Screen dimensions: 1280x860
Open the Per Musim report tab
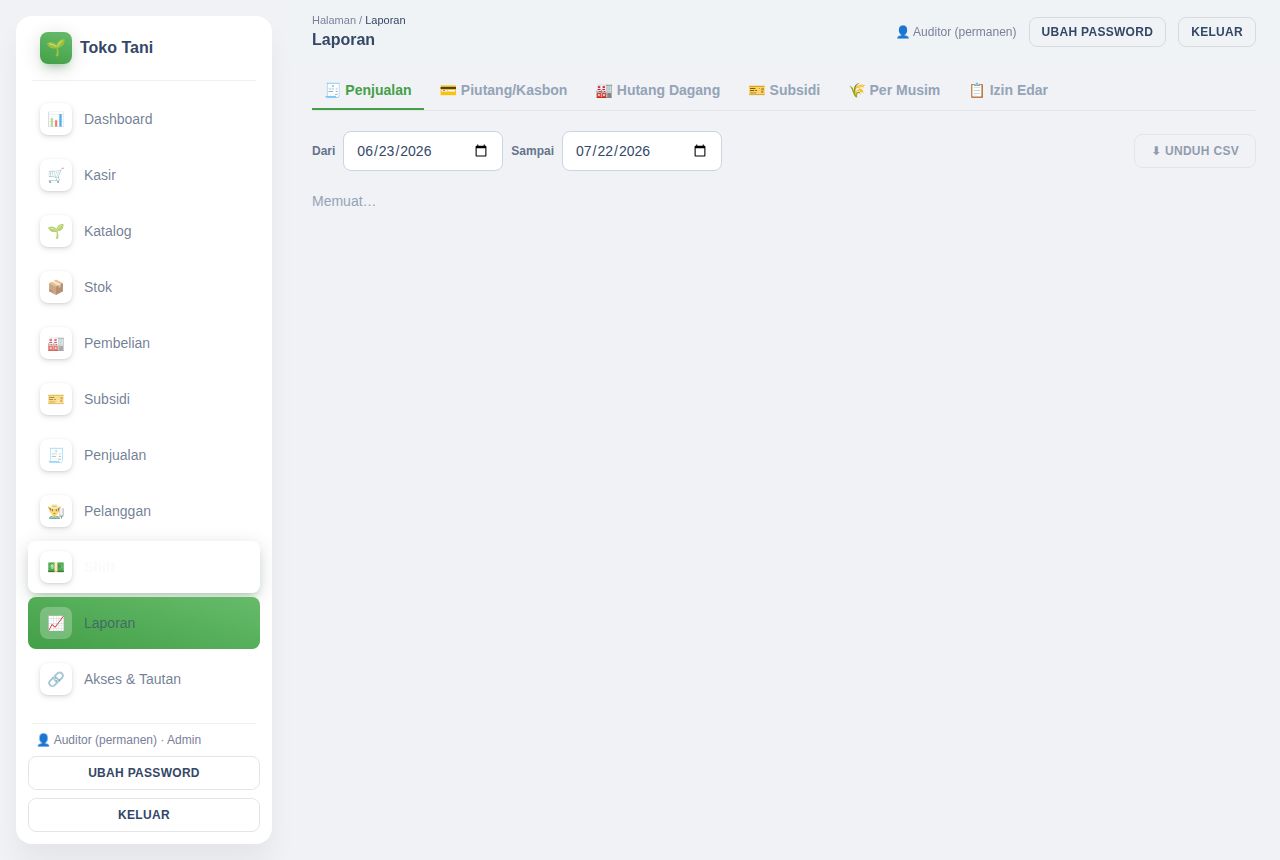tap(895, 90)
